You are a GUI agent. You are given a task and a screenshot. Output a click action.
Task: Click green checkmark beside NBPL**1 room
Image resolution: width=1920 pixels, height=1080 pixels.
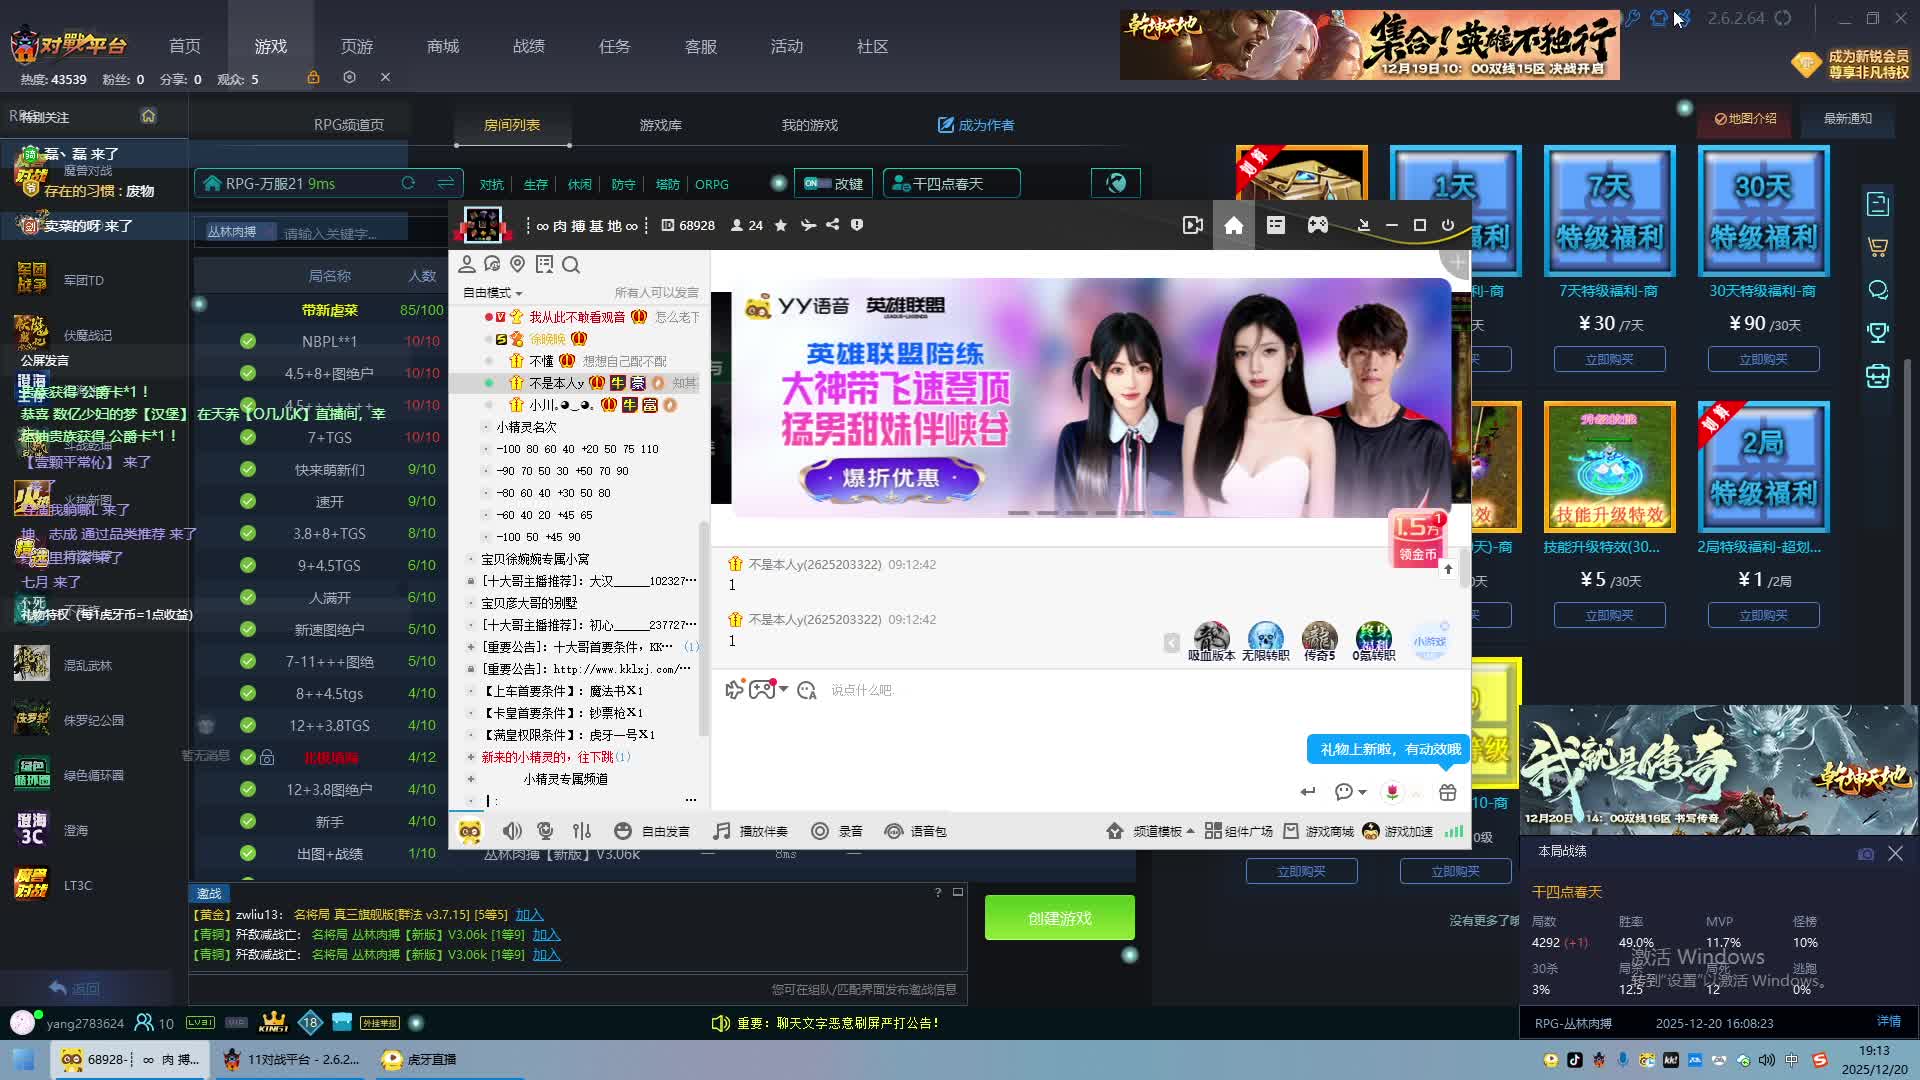[x=248, y=341]
